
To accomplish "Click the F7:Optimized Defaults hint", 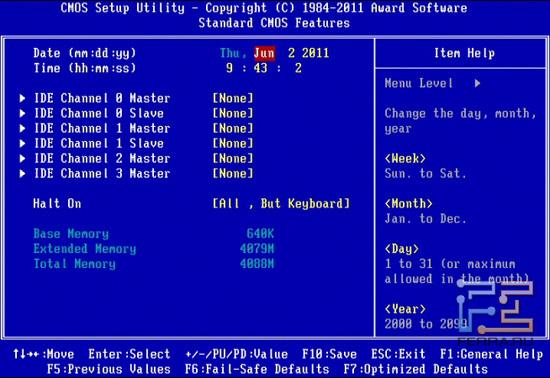I will (x=416, y=369).
